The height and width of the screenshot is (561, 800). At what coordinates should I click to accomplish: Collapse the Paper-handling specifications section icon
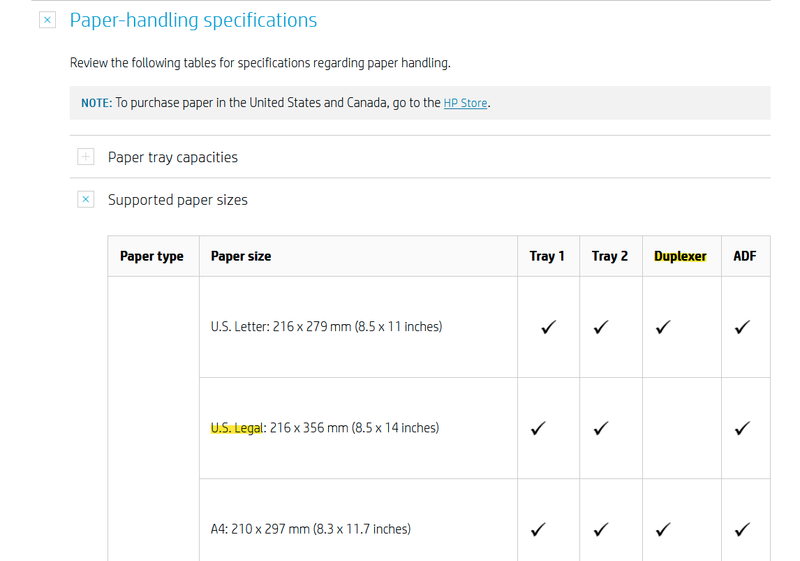tap(47, 20)
